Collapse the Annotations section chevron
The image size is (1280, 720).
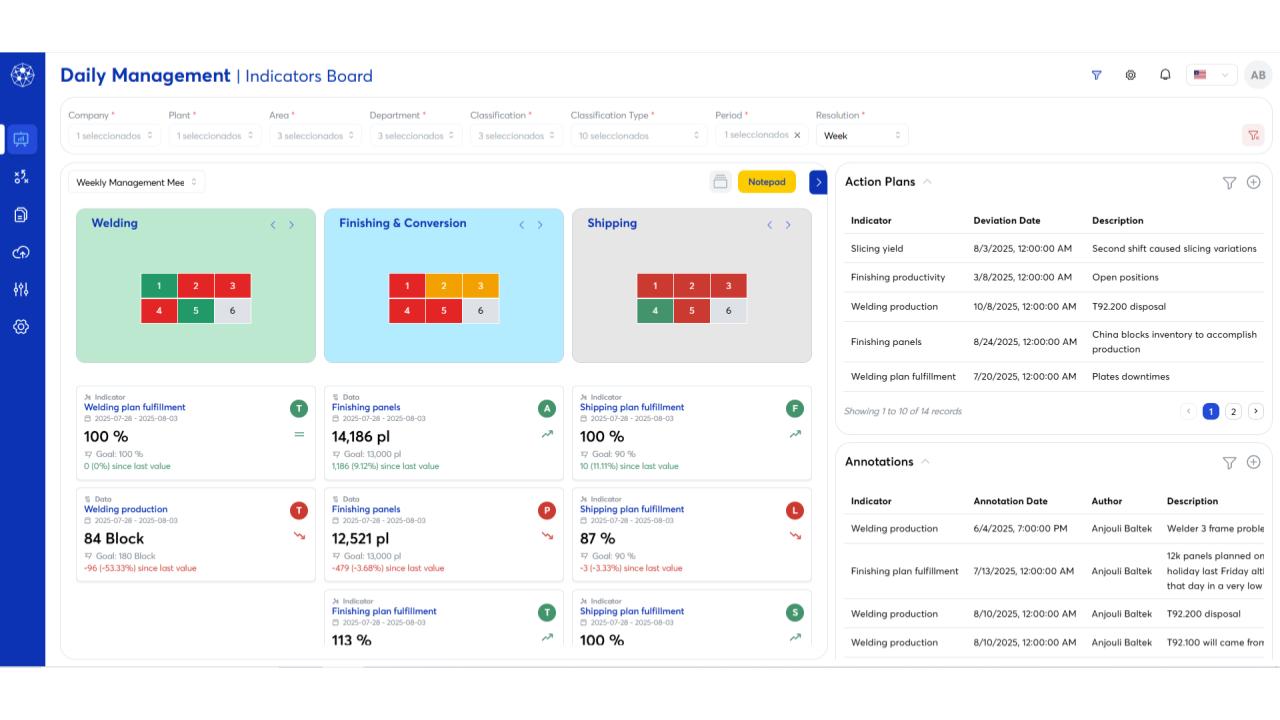(926, 462)
